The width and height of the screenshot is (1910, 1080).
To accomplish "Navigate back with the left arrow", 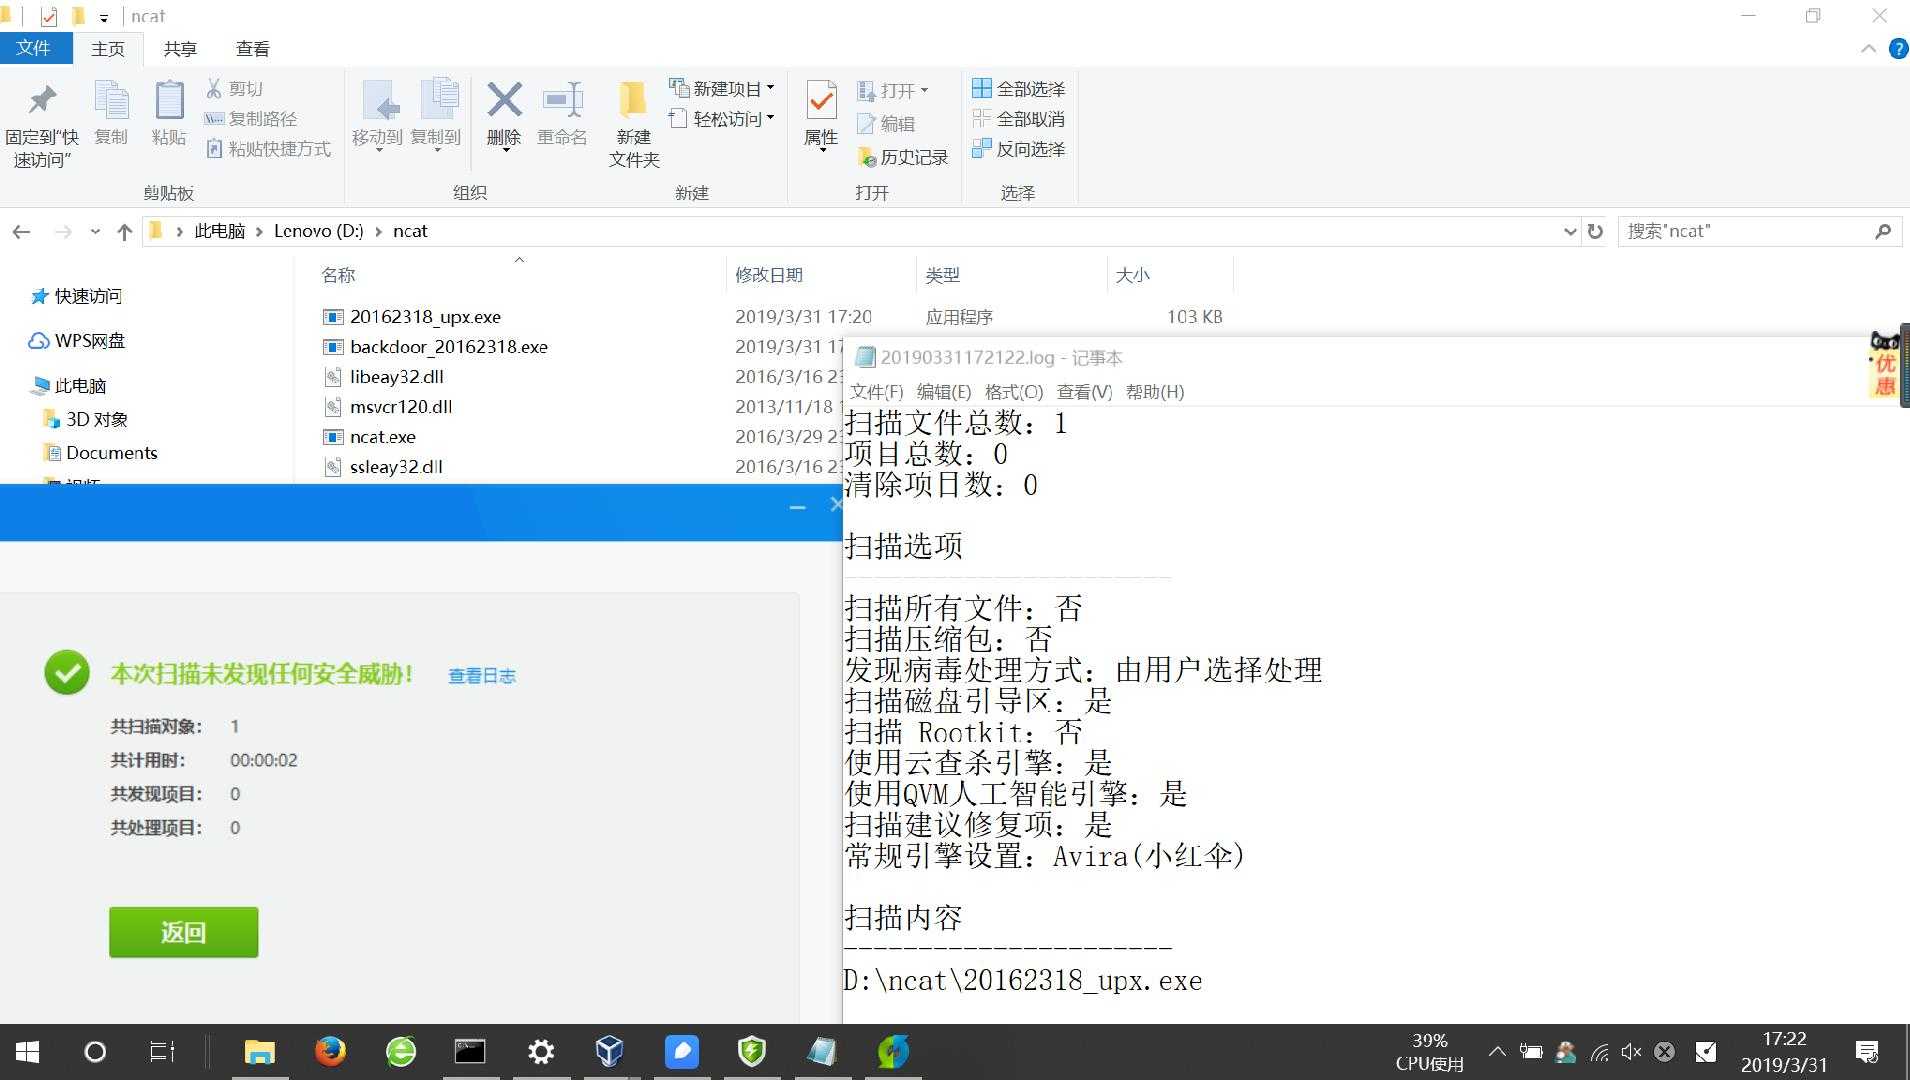I will (x=21, y=231).
